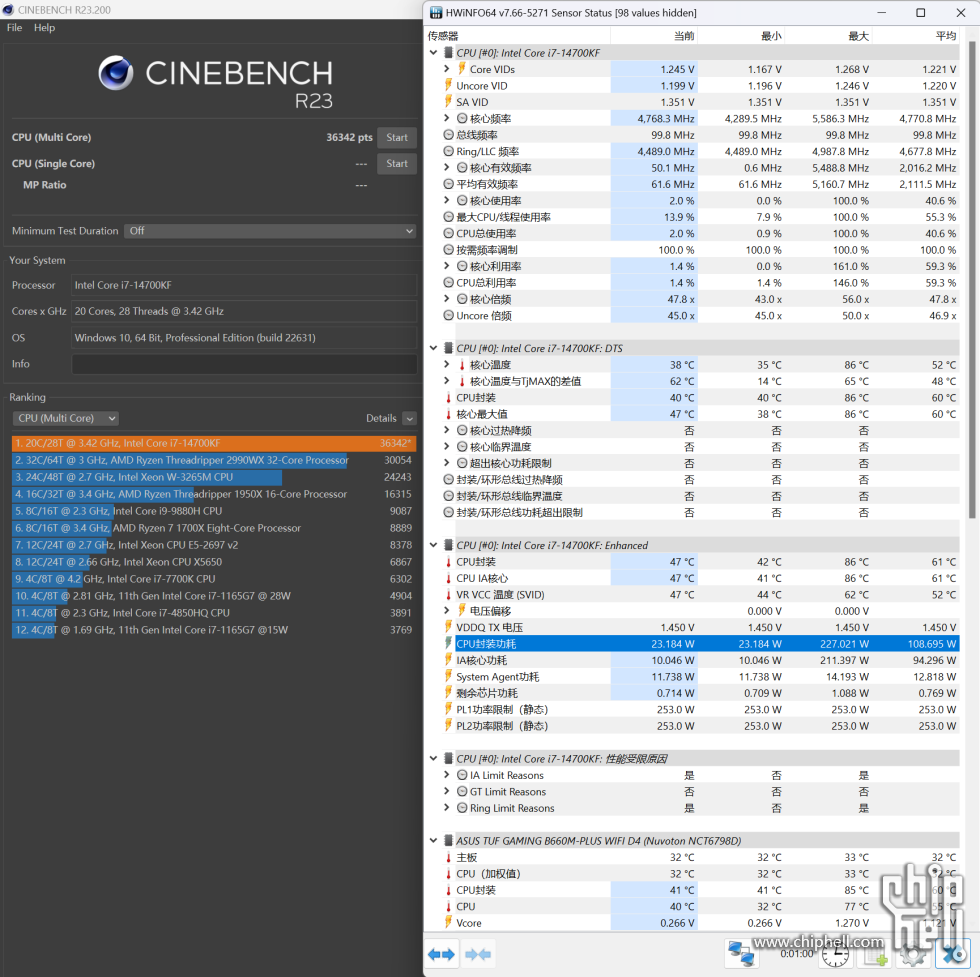Click the Info text field in Cinebench
The height and width of the screenshot is (977, 980).
pyautogui.click(x=244, y=364)
